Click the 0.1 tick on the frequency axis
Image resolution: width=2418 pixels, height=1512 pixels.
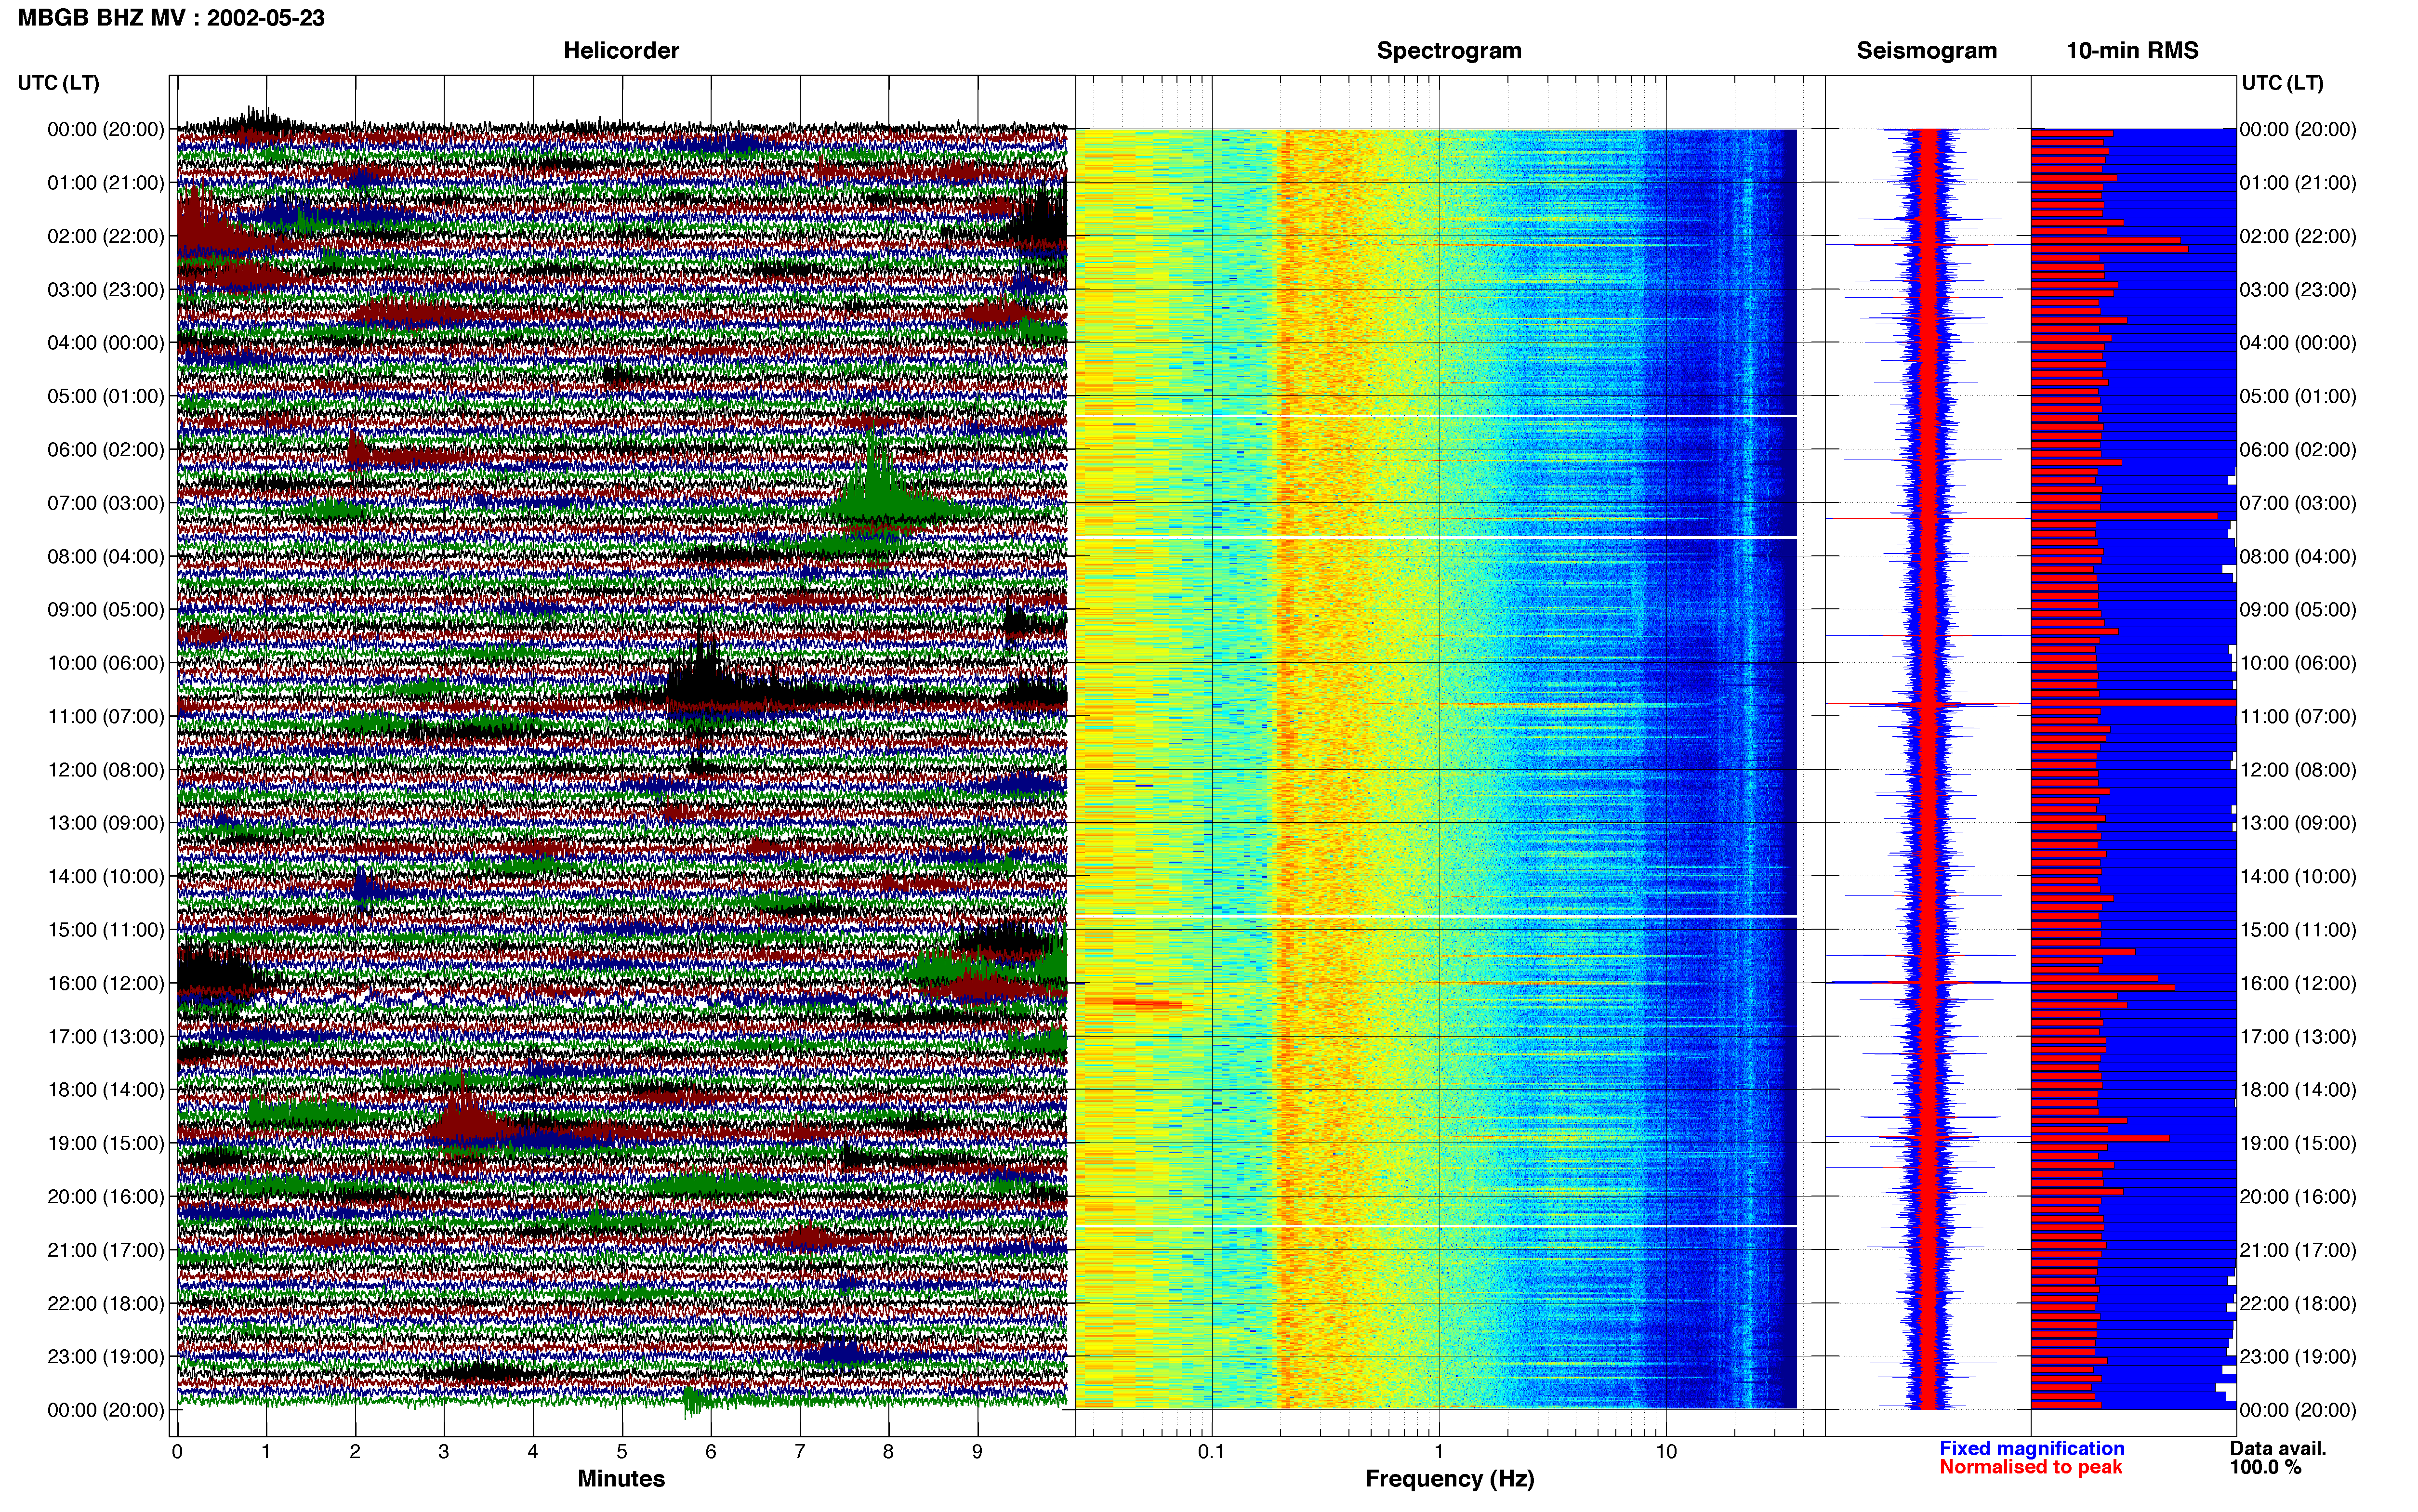(x=1211, y=1451)
